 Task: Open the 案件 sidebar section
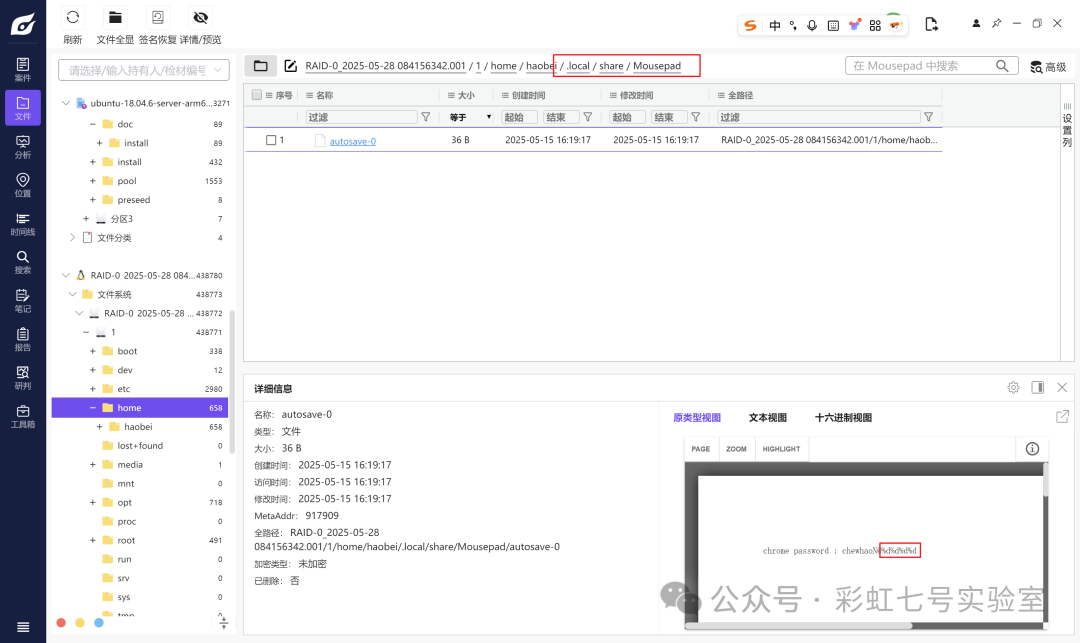point(23,70)
